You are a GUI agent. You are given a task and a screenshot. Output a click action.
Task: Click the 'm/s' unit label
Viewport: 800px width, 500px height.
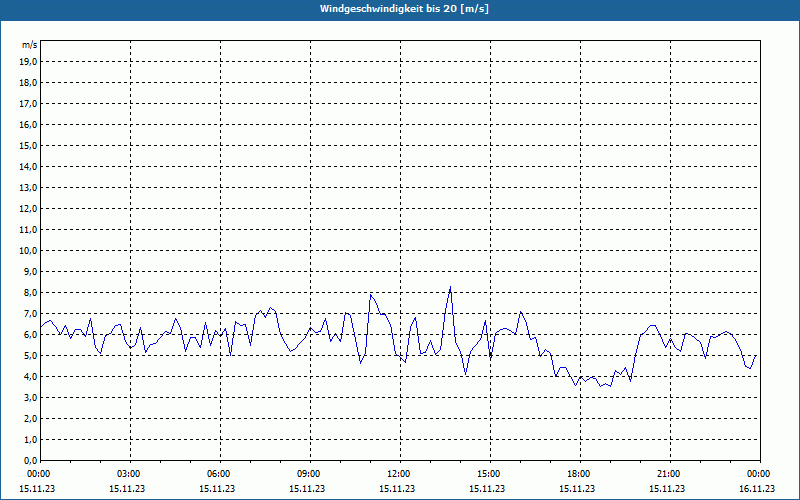[29, 45]
